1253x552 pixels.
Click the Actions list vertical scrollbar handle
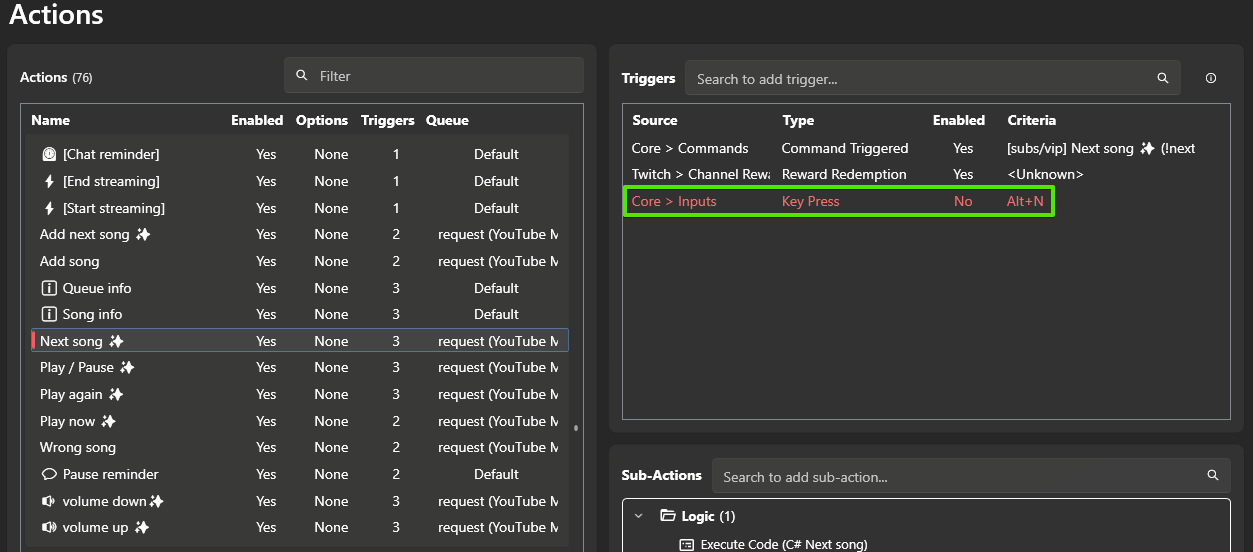(x=575, y=428)
